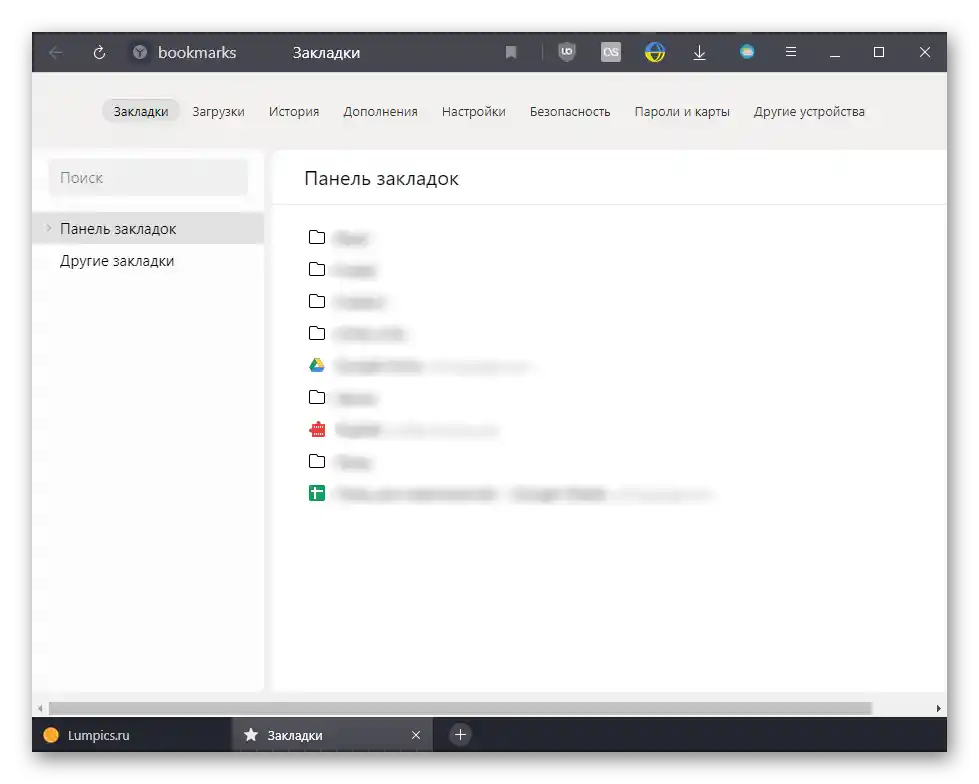979x784 pixels.
Task: Select the Закладки top navigation item
Action: point(140,112)
